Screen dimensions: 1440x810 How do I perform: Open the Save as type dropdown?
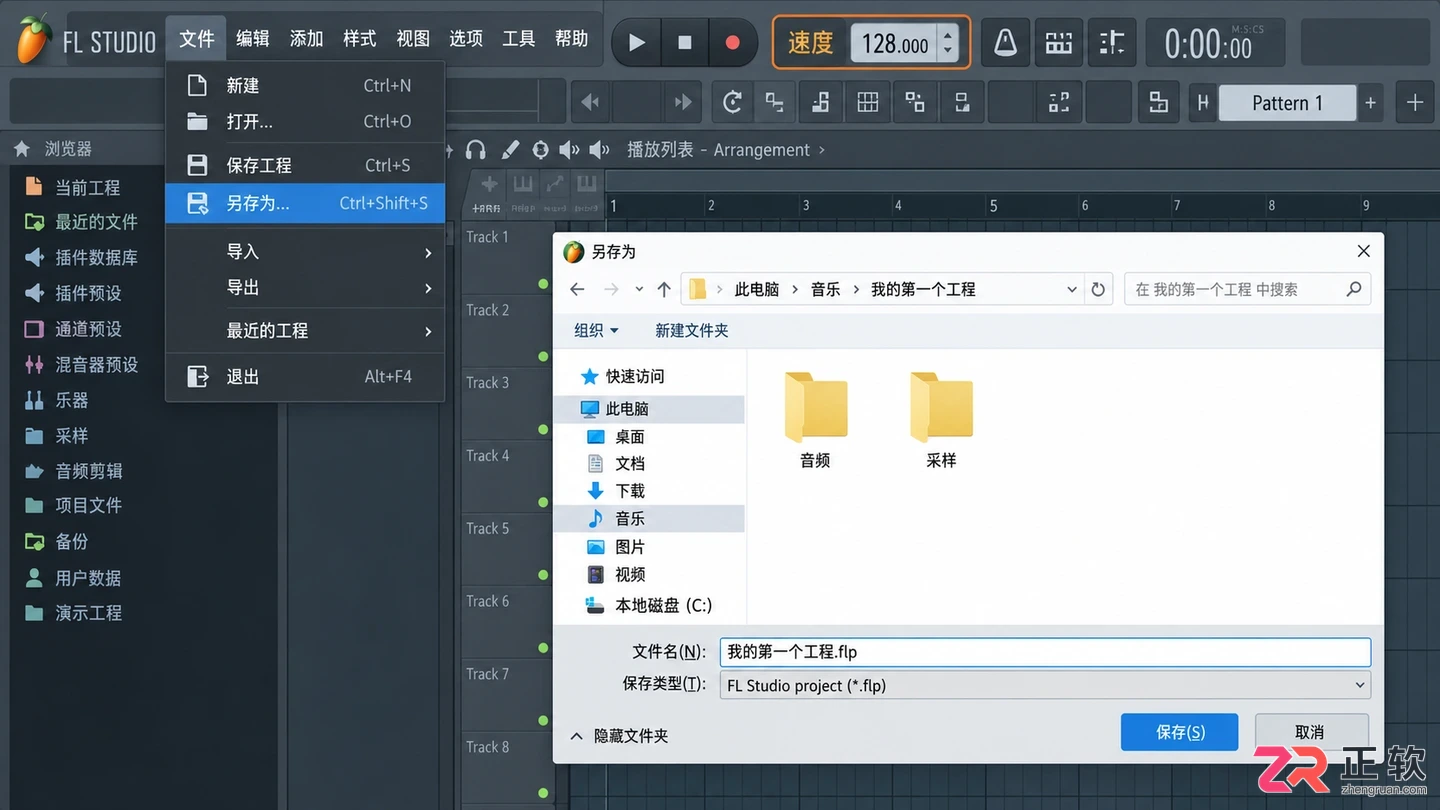pyautogui.click(x=1045, y=685)
